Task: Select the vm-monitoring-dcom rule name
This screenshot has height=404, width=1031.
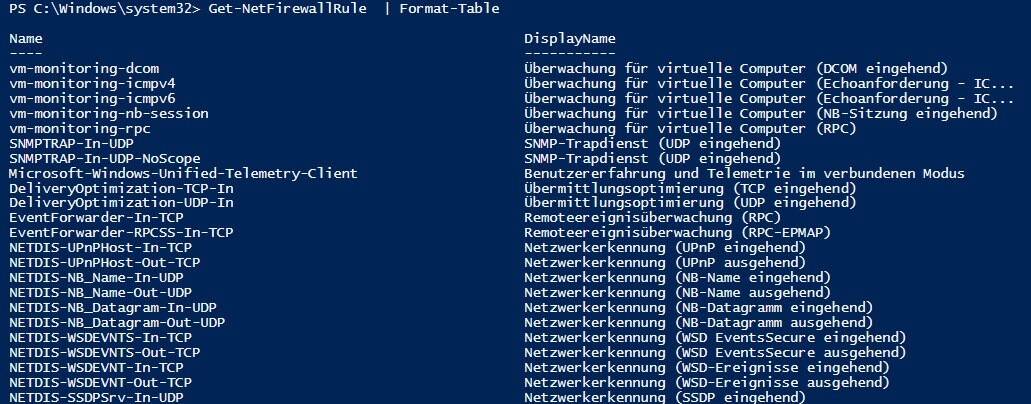Action: click(x=76, y=69)
